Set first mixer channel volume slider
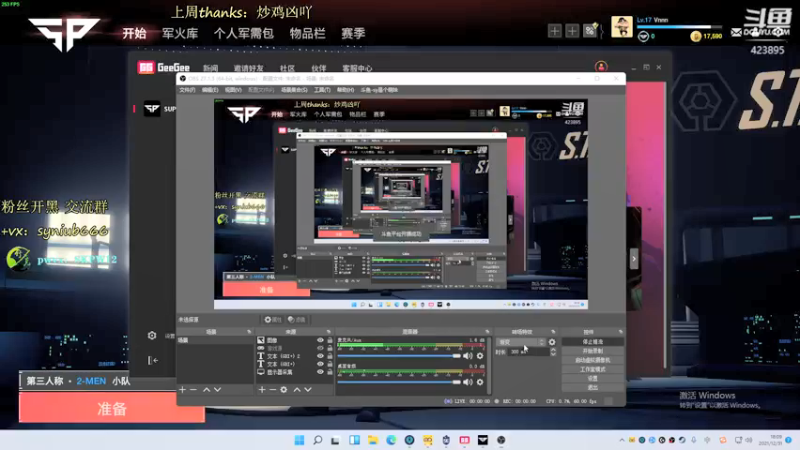Image resolution: width=800 pixels, height=450 pixels. tap(399, 356)
